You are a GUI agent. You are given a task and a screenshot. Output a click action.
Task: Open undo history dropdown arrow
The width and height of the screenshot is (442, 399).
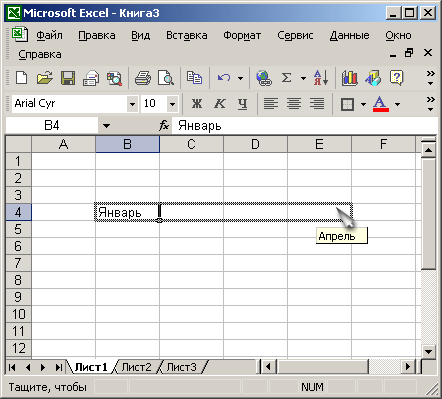pos(240,79)
